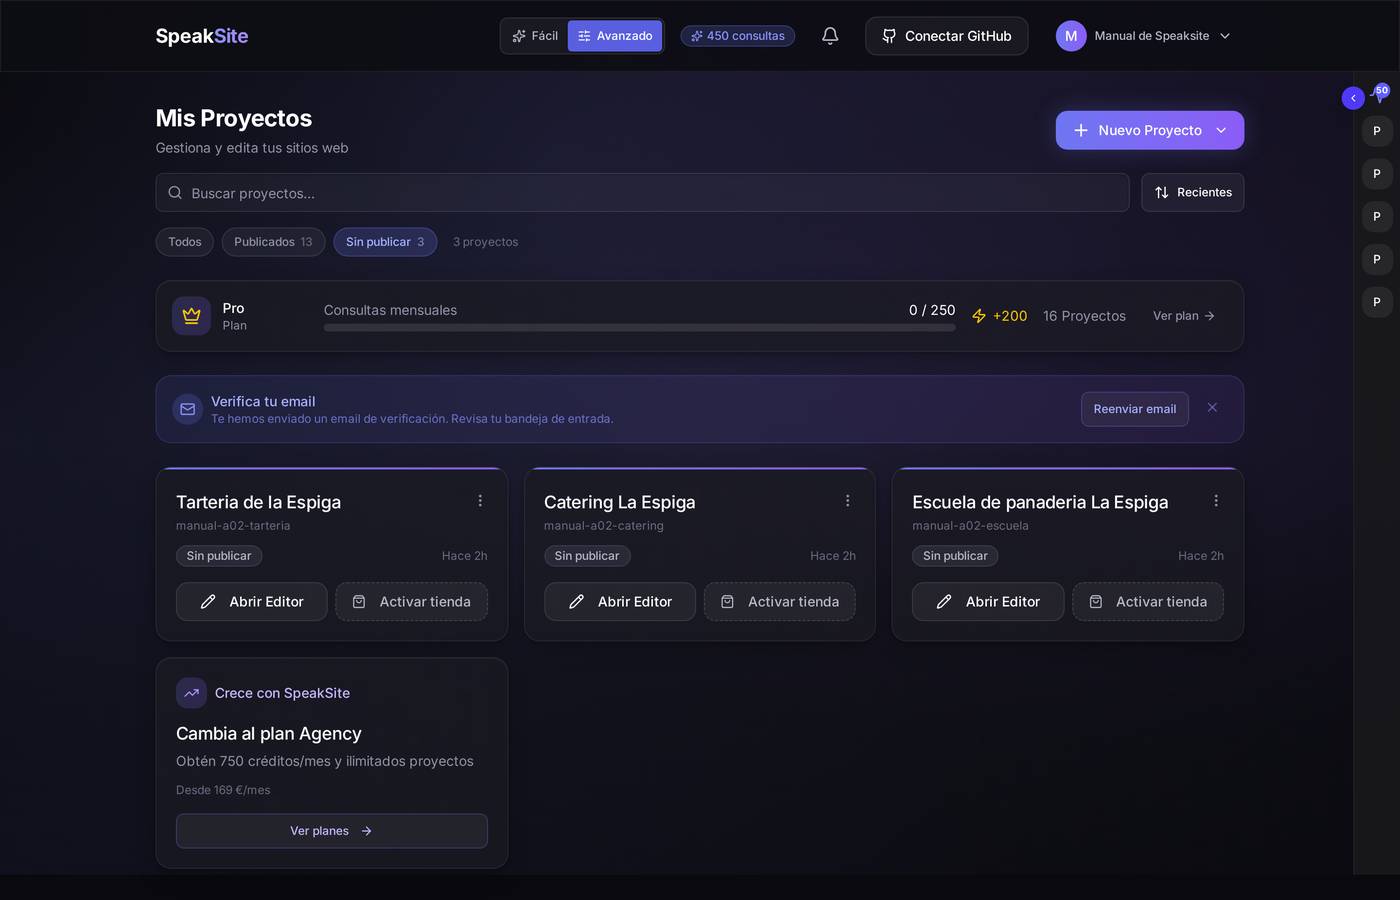The height and width of the screenshot is (900, 1400).
Task: Click the pin icon with the 50 badge
Action: point(1380,94)
